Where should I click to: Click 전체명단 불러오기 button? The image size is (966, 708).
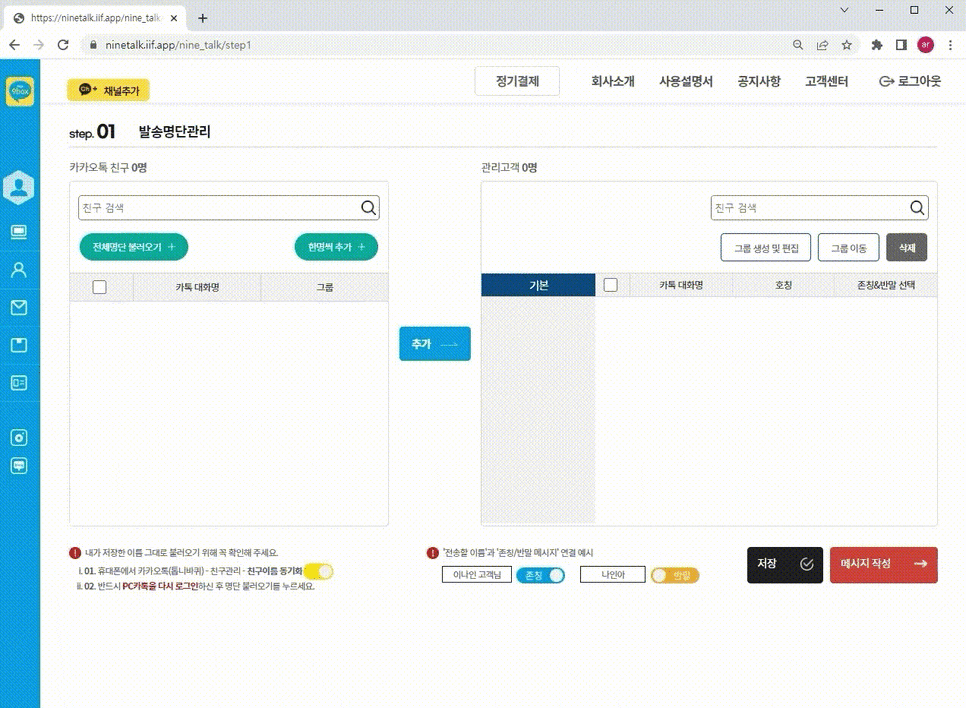click(x=134, y=247)
